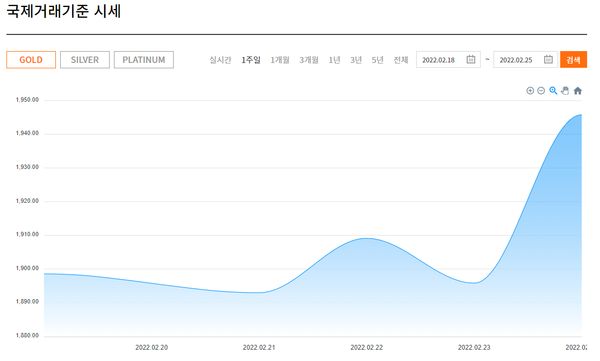Screen dimensions: 600x361
Task: Click the 1,950.00 y-axis label
Action: [27, 100]
